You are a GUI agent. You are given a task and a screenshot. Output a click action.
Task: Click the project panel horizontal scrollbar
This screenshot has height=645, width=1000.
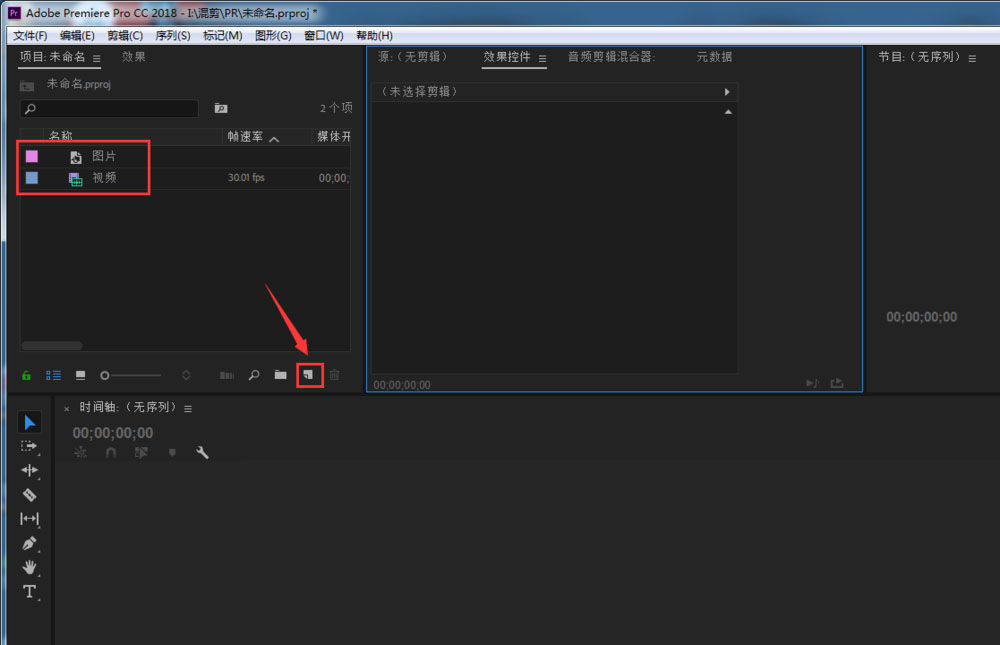[52, 346]
